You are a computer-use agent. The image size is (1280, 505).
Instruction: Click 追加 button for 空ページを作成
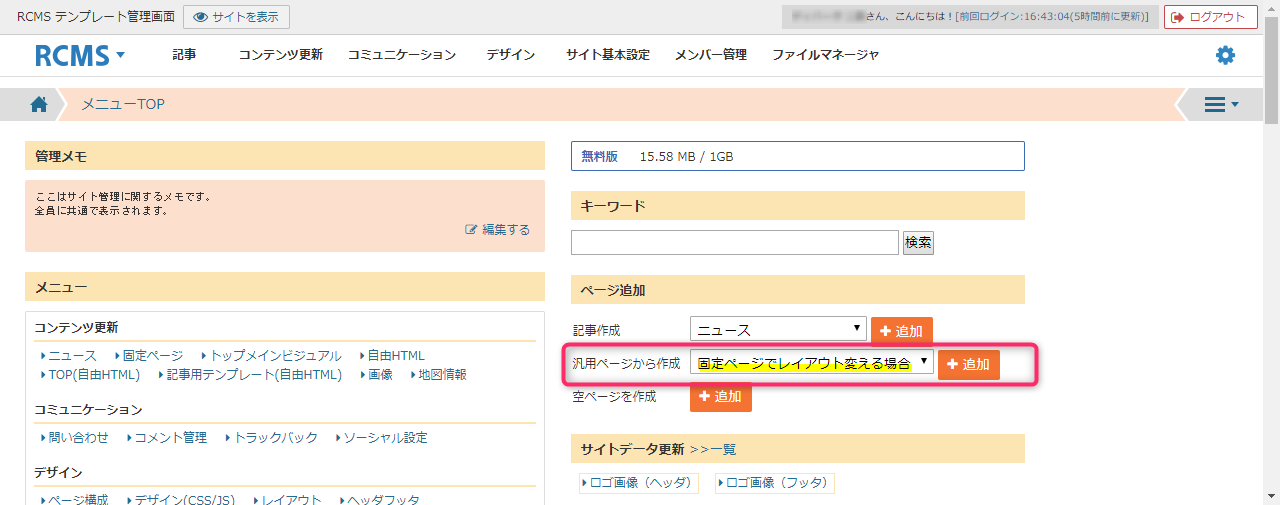(720, 397)
